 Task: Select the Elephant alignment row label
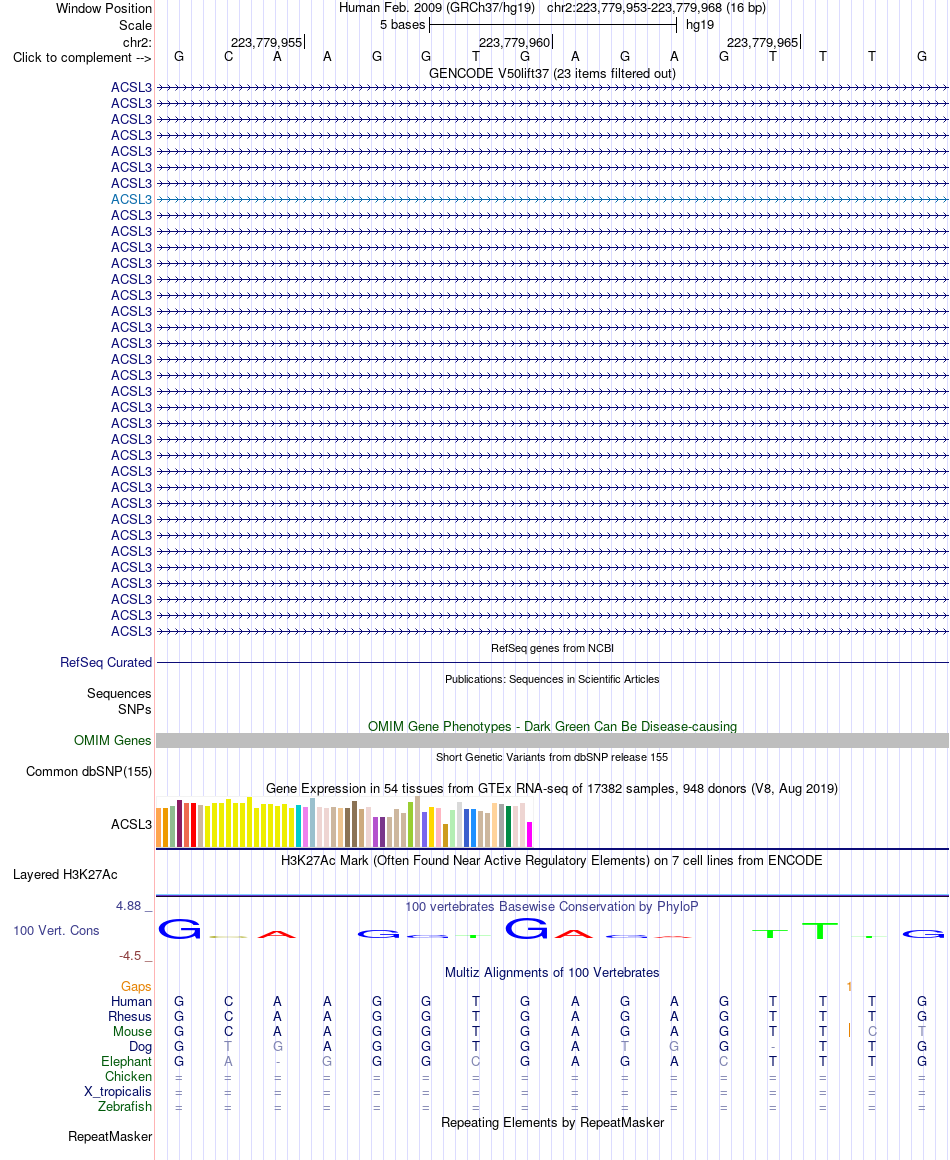coord(127,1062)
